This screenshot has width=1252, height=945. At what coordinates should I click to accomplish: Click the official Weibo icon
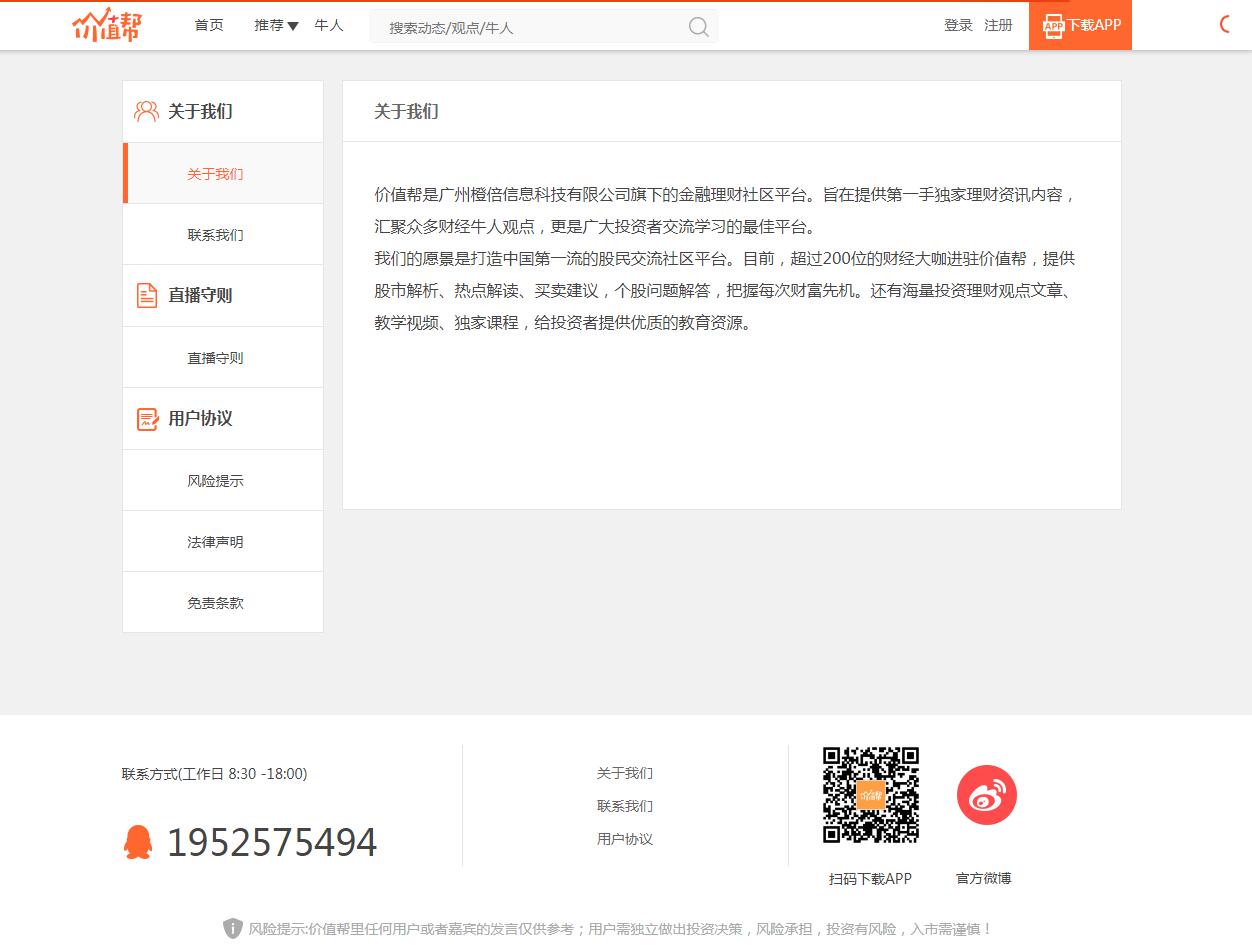click(x=986, y=795)
